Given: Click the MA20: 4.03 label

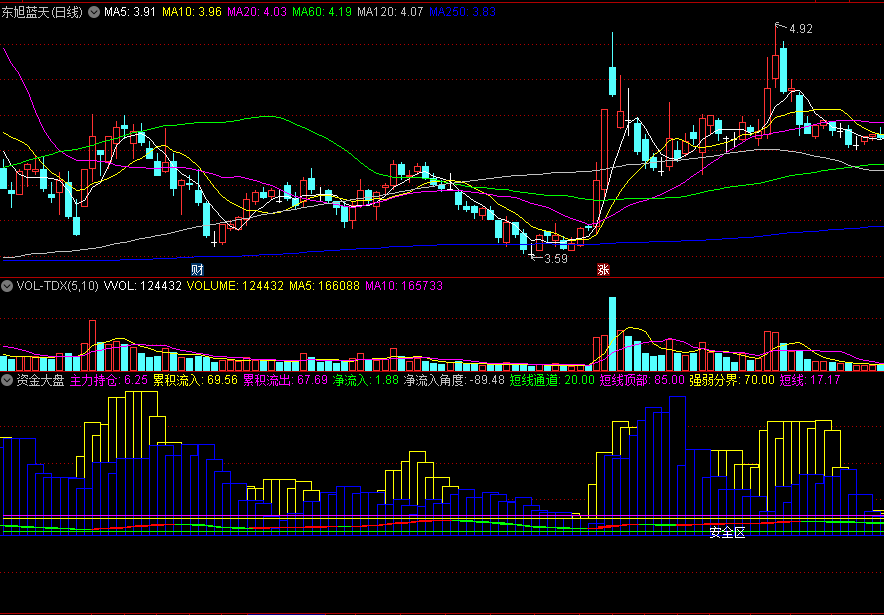Looking at the screenshot, I should pyautogui.click(x=257, y=12).
